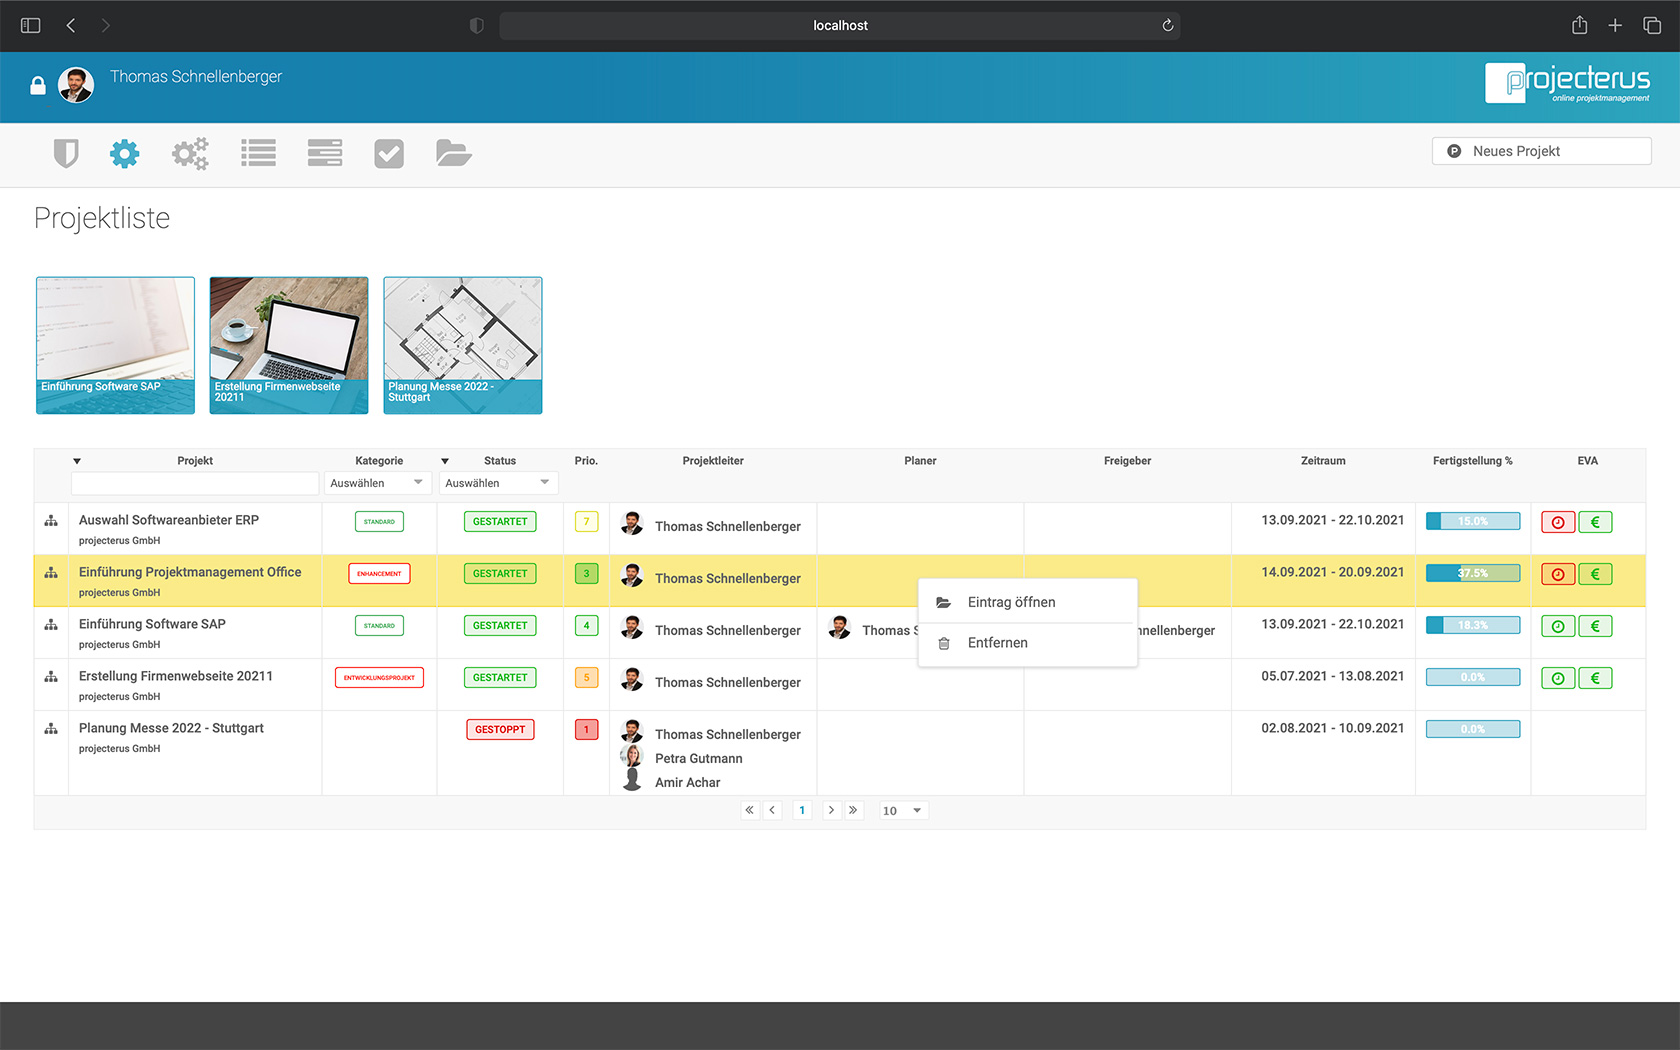Click the shield icon in the toolbar
This screenshot has width=1680, height=1050.
(x=66, y=153)
